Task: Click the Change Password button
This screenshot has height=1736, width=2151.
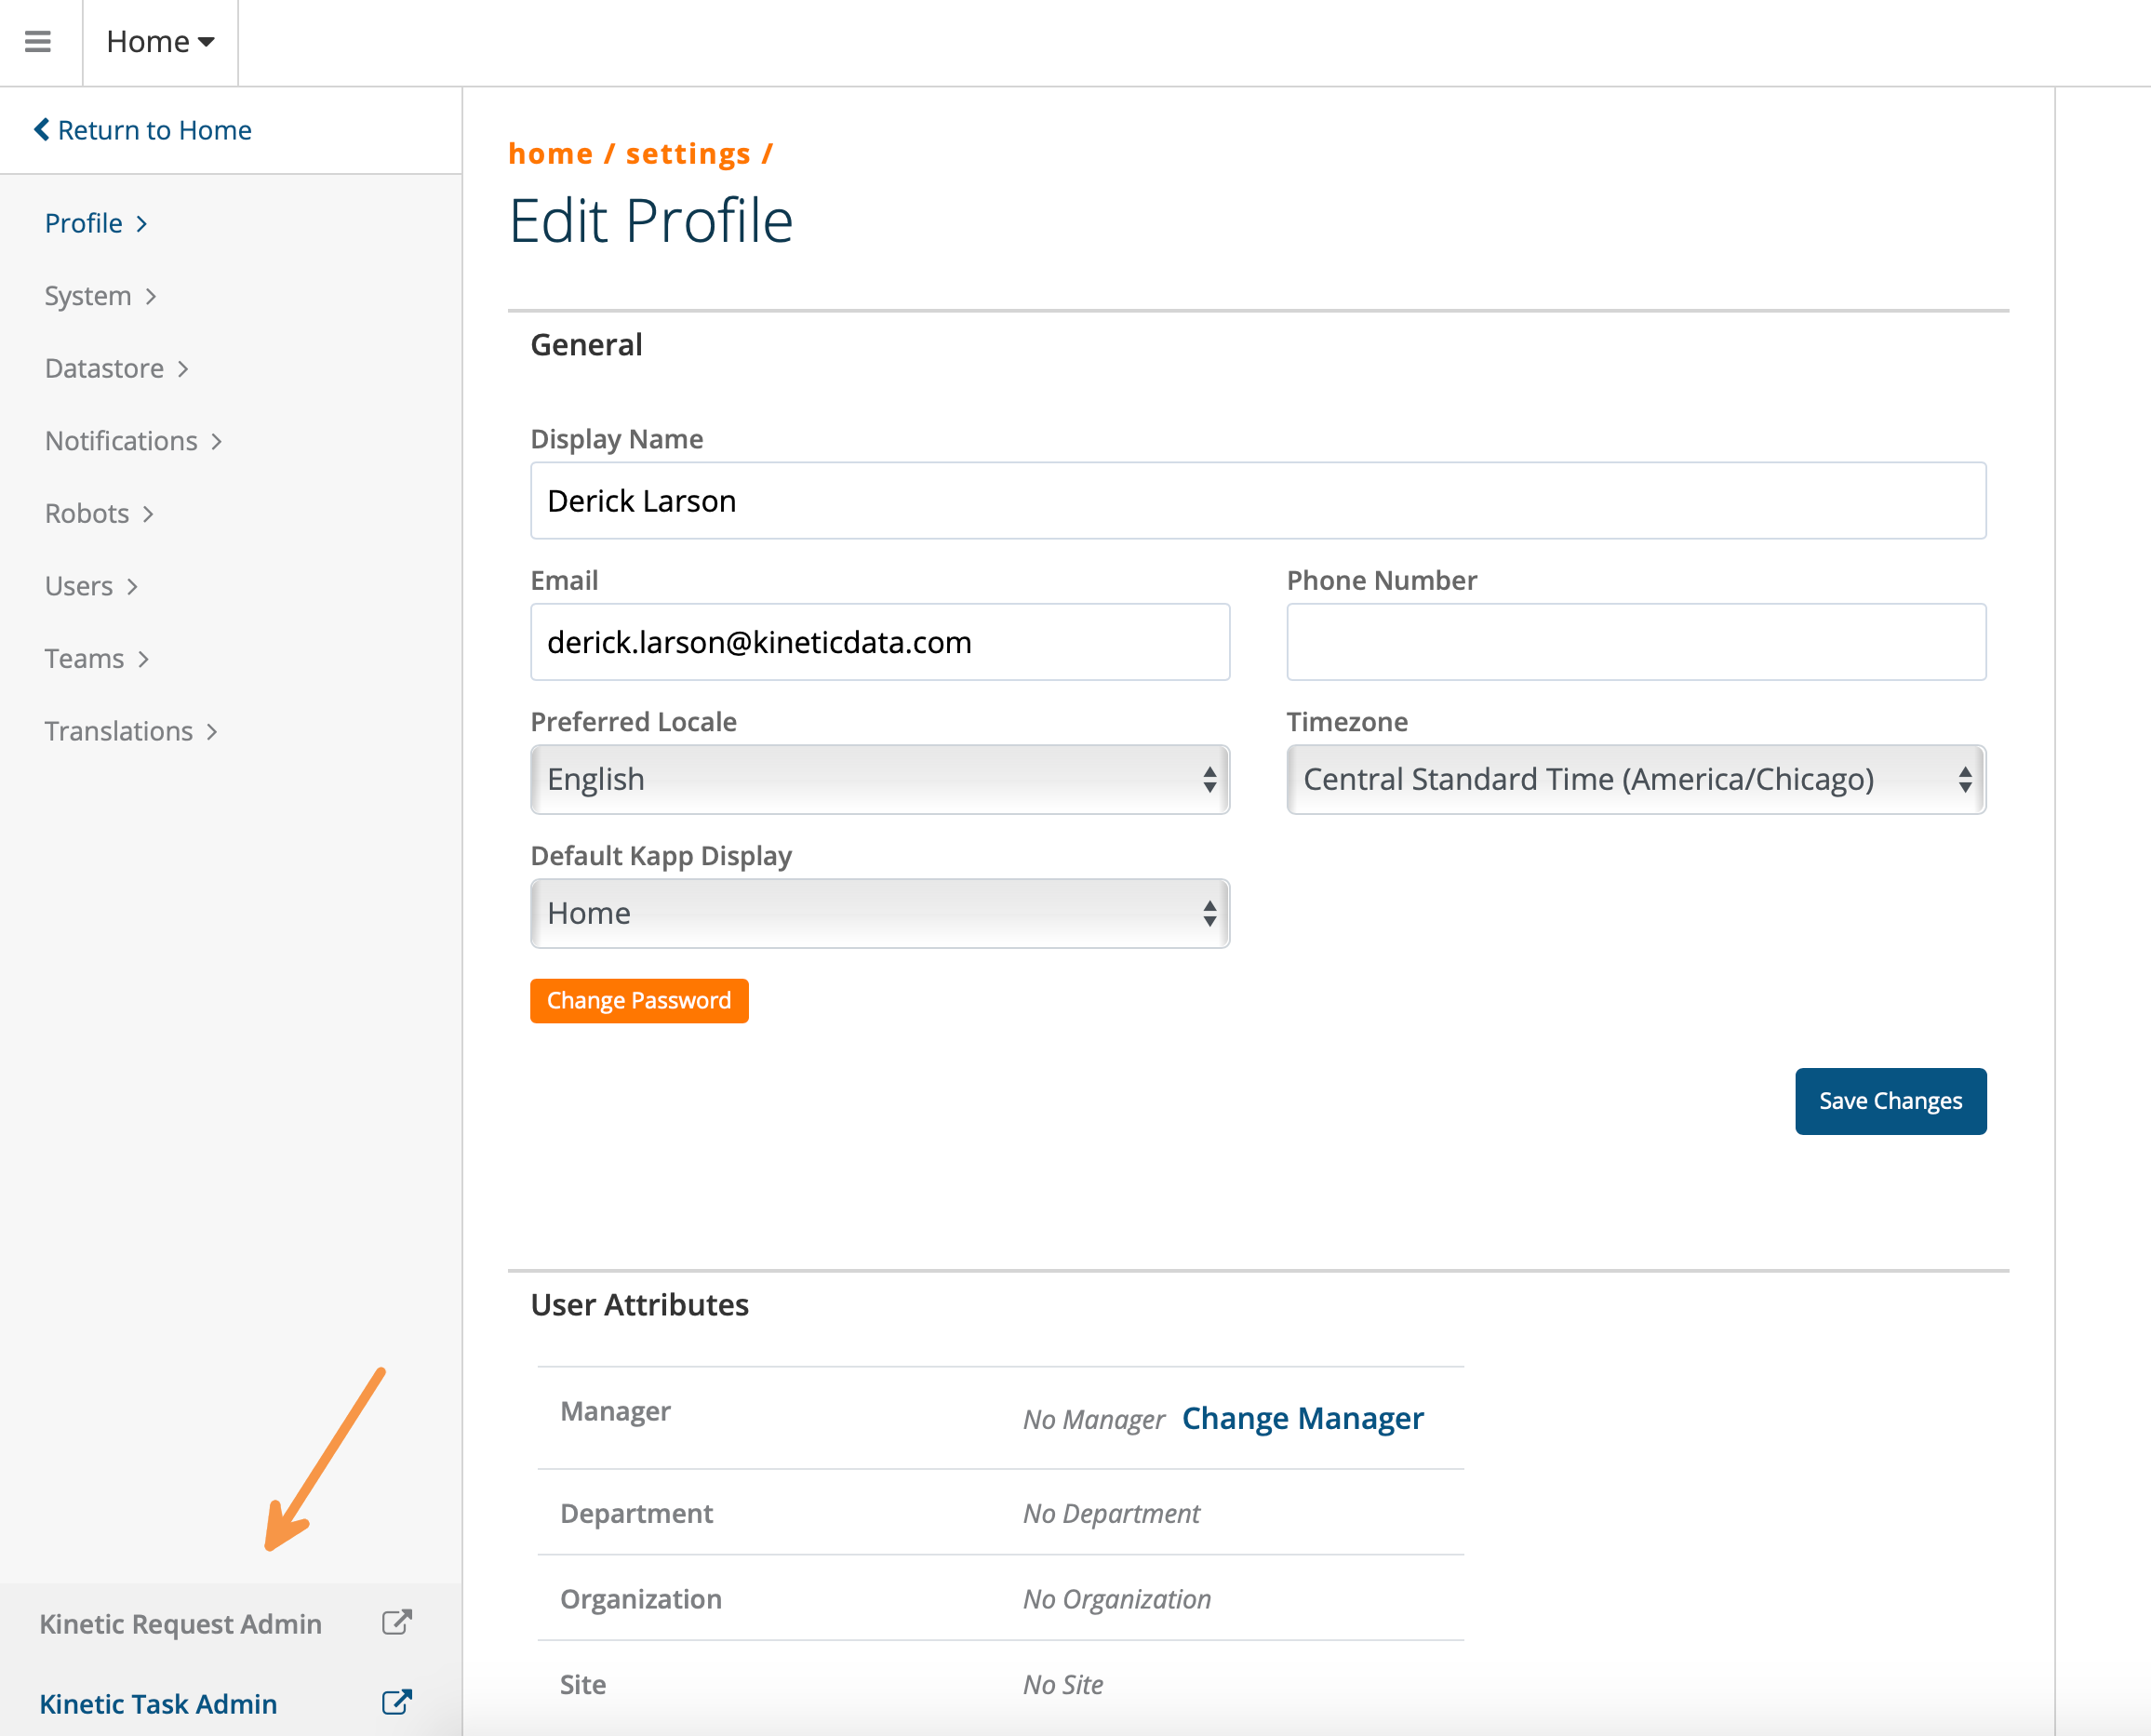Action: (x=638, y=1000)
